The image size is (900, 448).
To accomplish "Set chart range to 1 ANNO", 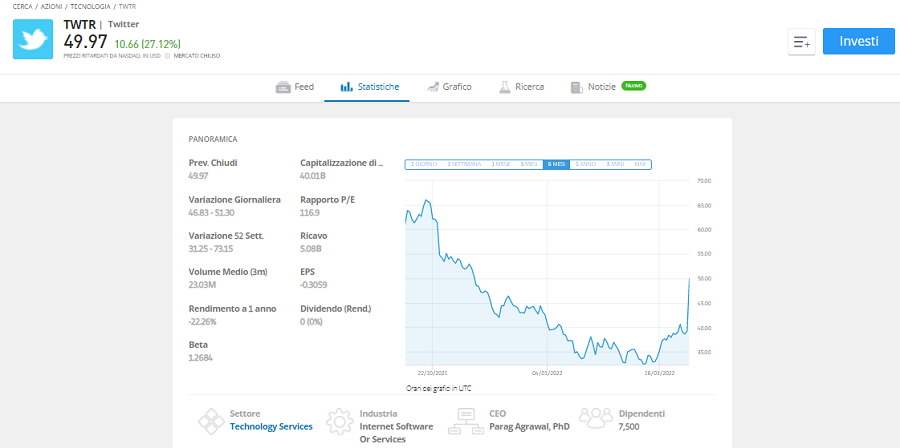I will click(x=585, y=164).
